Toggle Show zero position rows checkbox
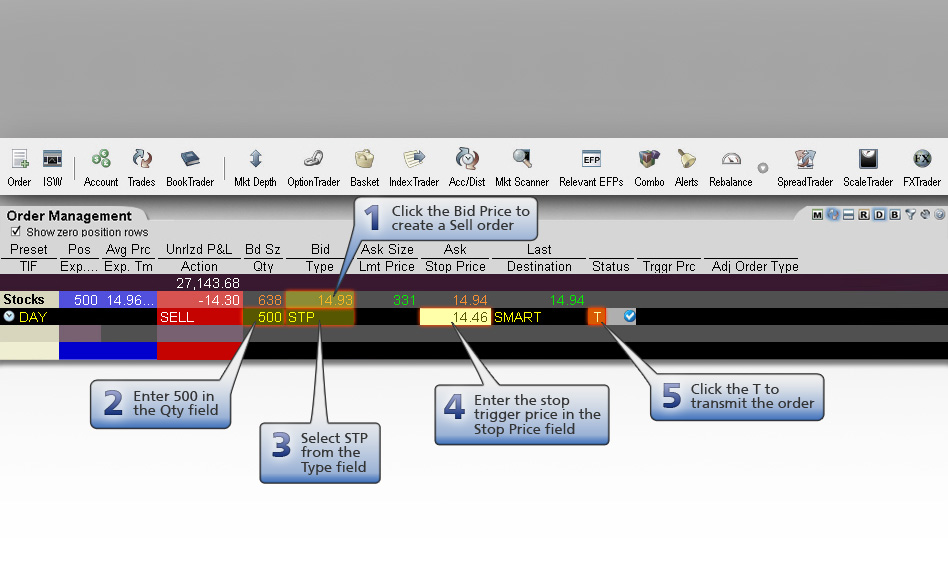 coord(16,231)
